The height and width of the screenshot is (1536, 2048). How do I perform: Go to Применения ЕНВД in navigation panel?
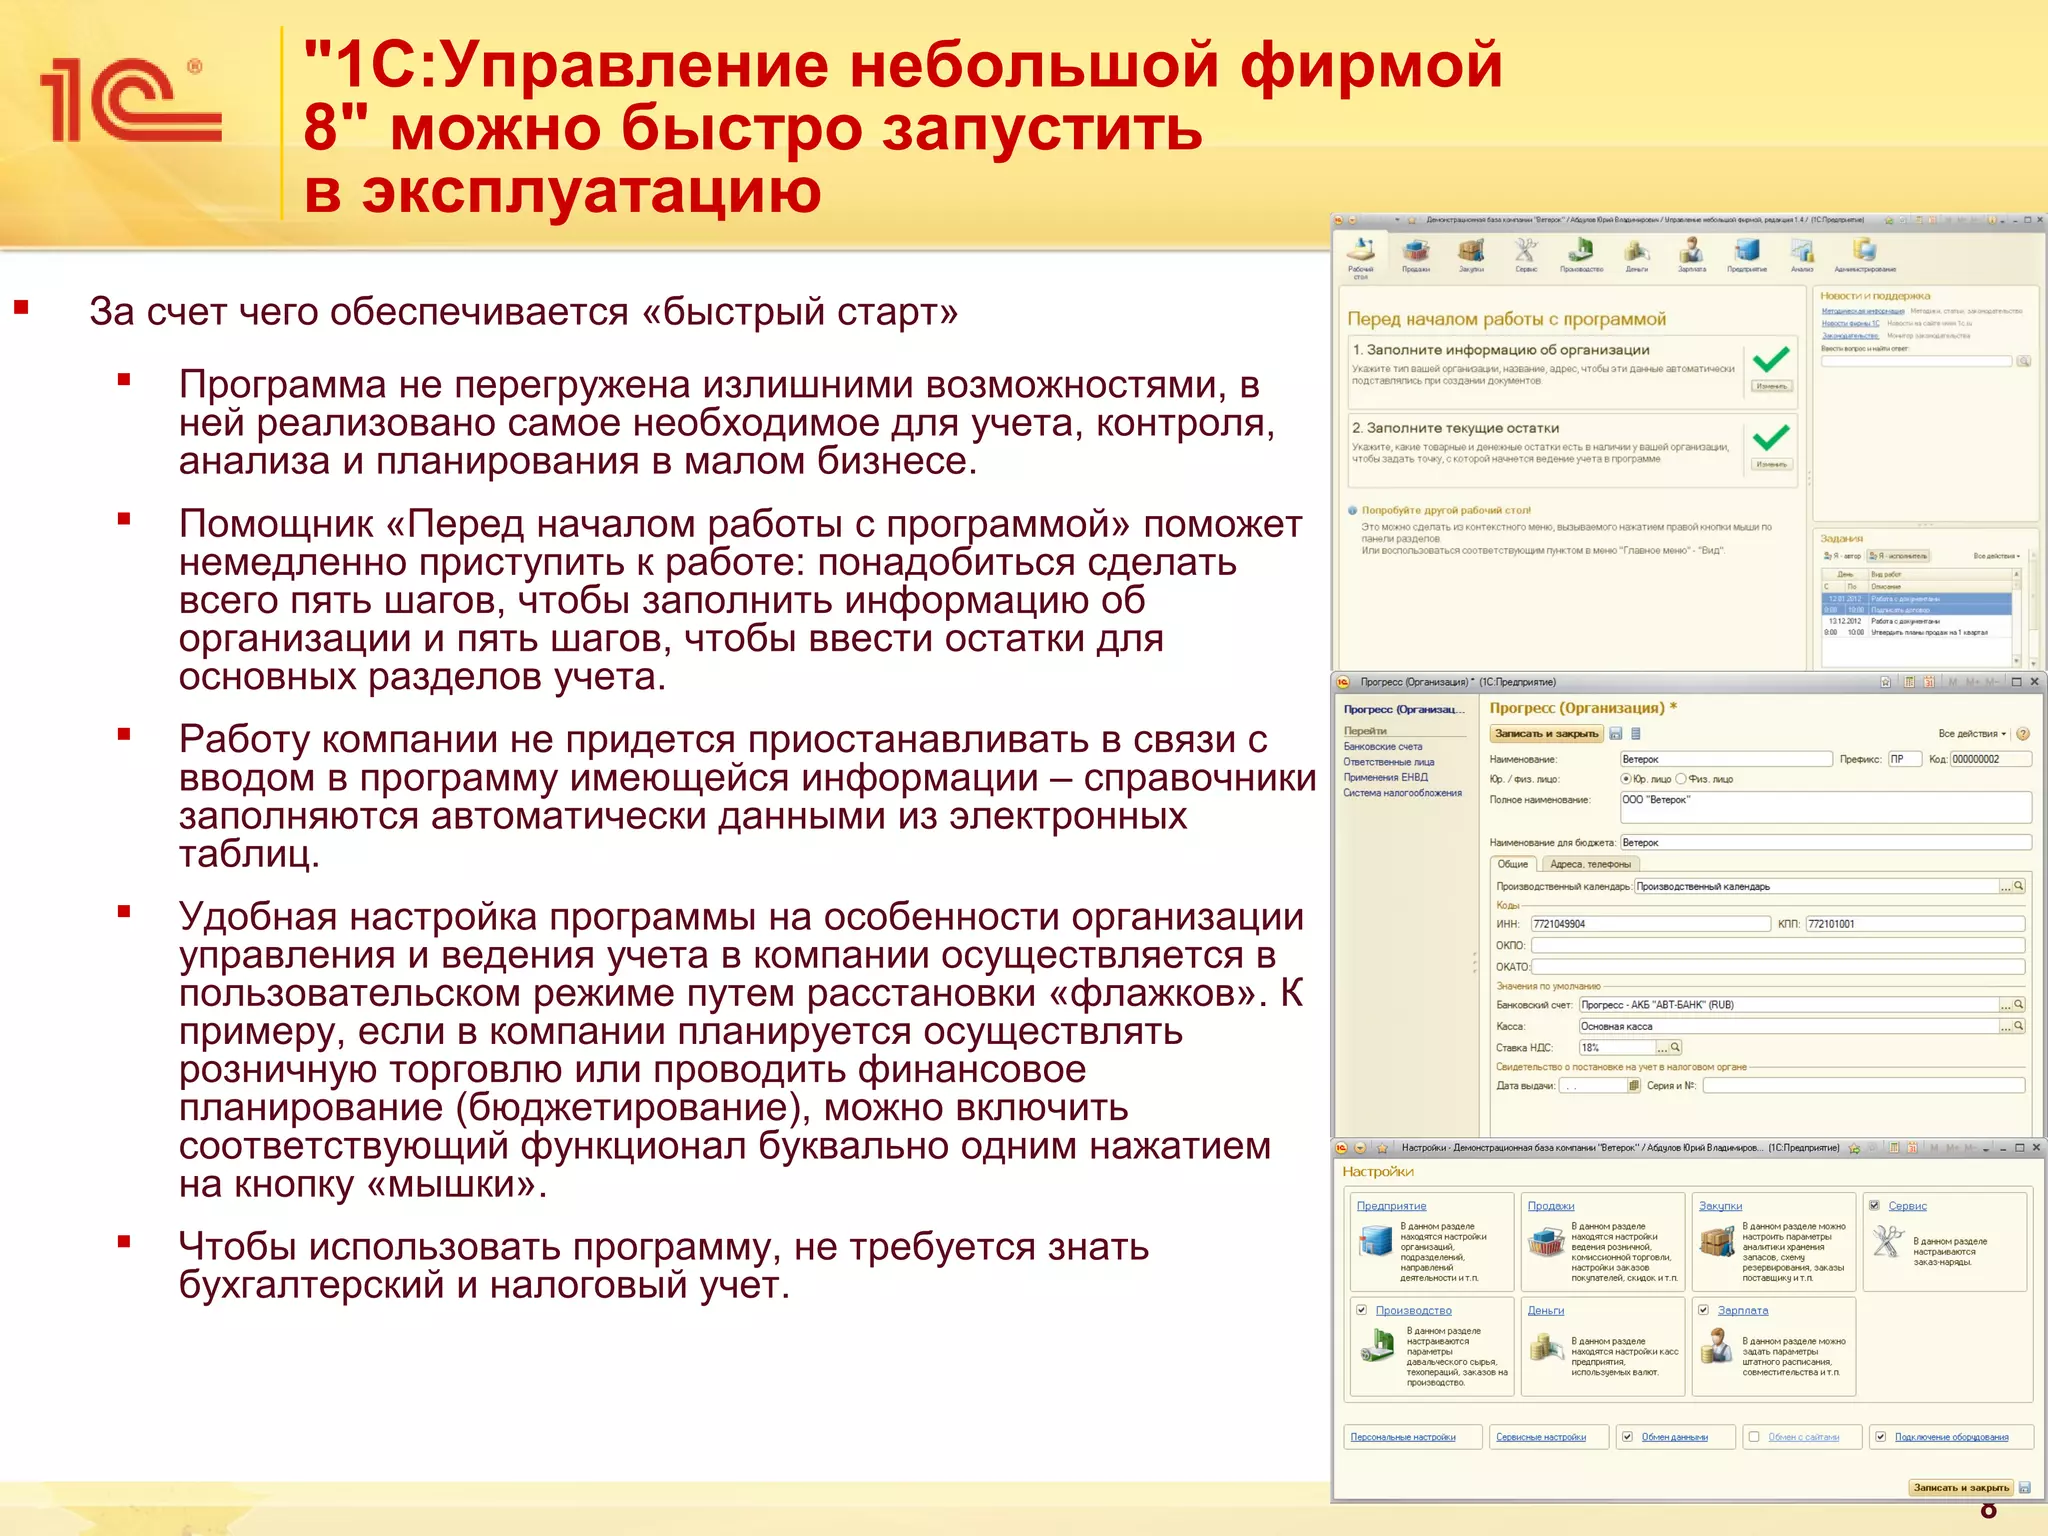1386,777
